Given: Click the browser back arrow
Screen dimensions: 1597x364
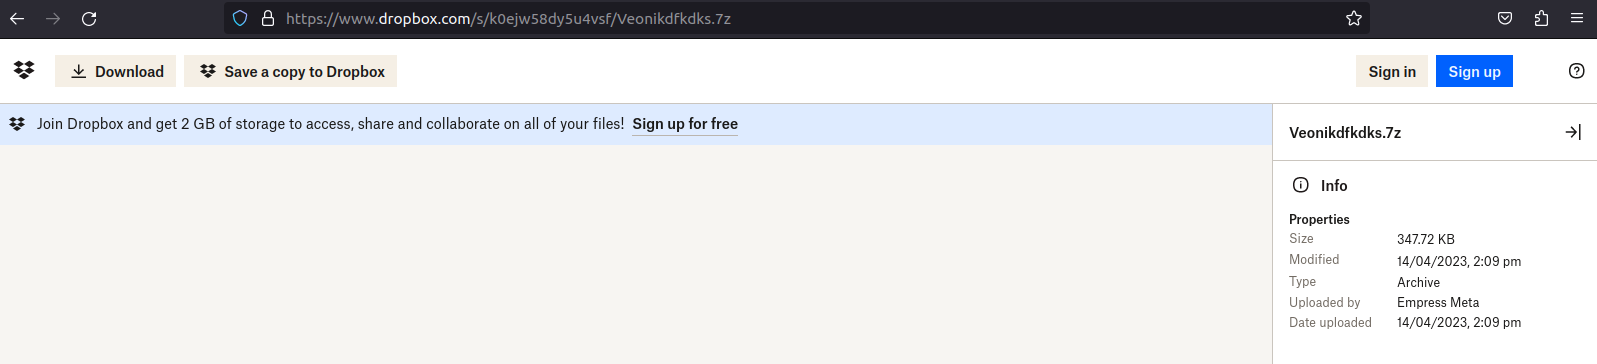Looking at the screenshot, I should (x=17, y=18).
